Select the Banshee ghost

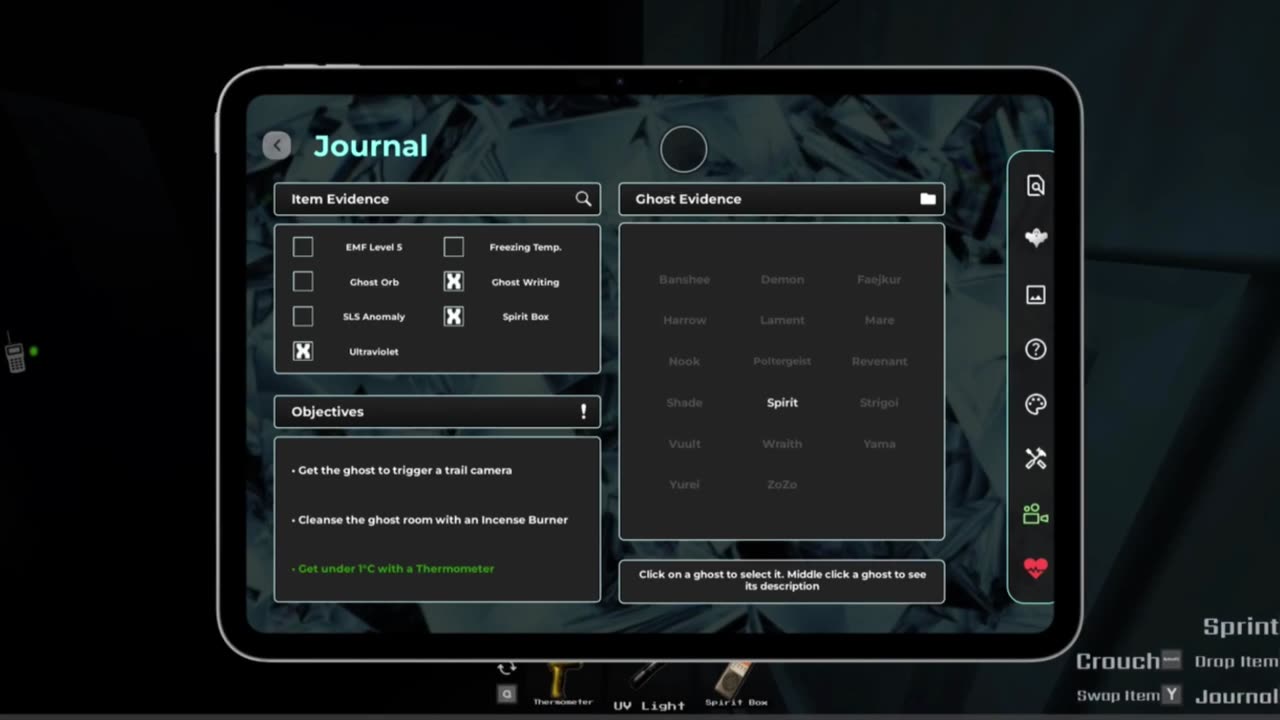(684, 279)
